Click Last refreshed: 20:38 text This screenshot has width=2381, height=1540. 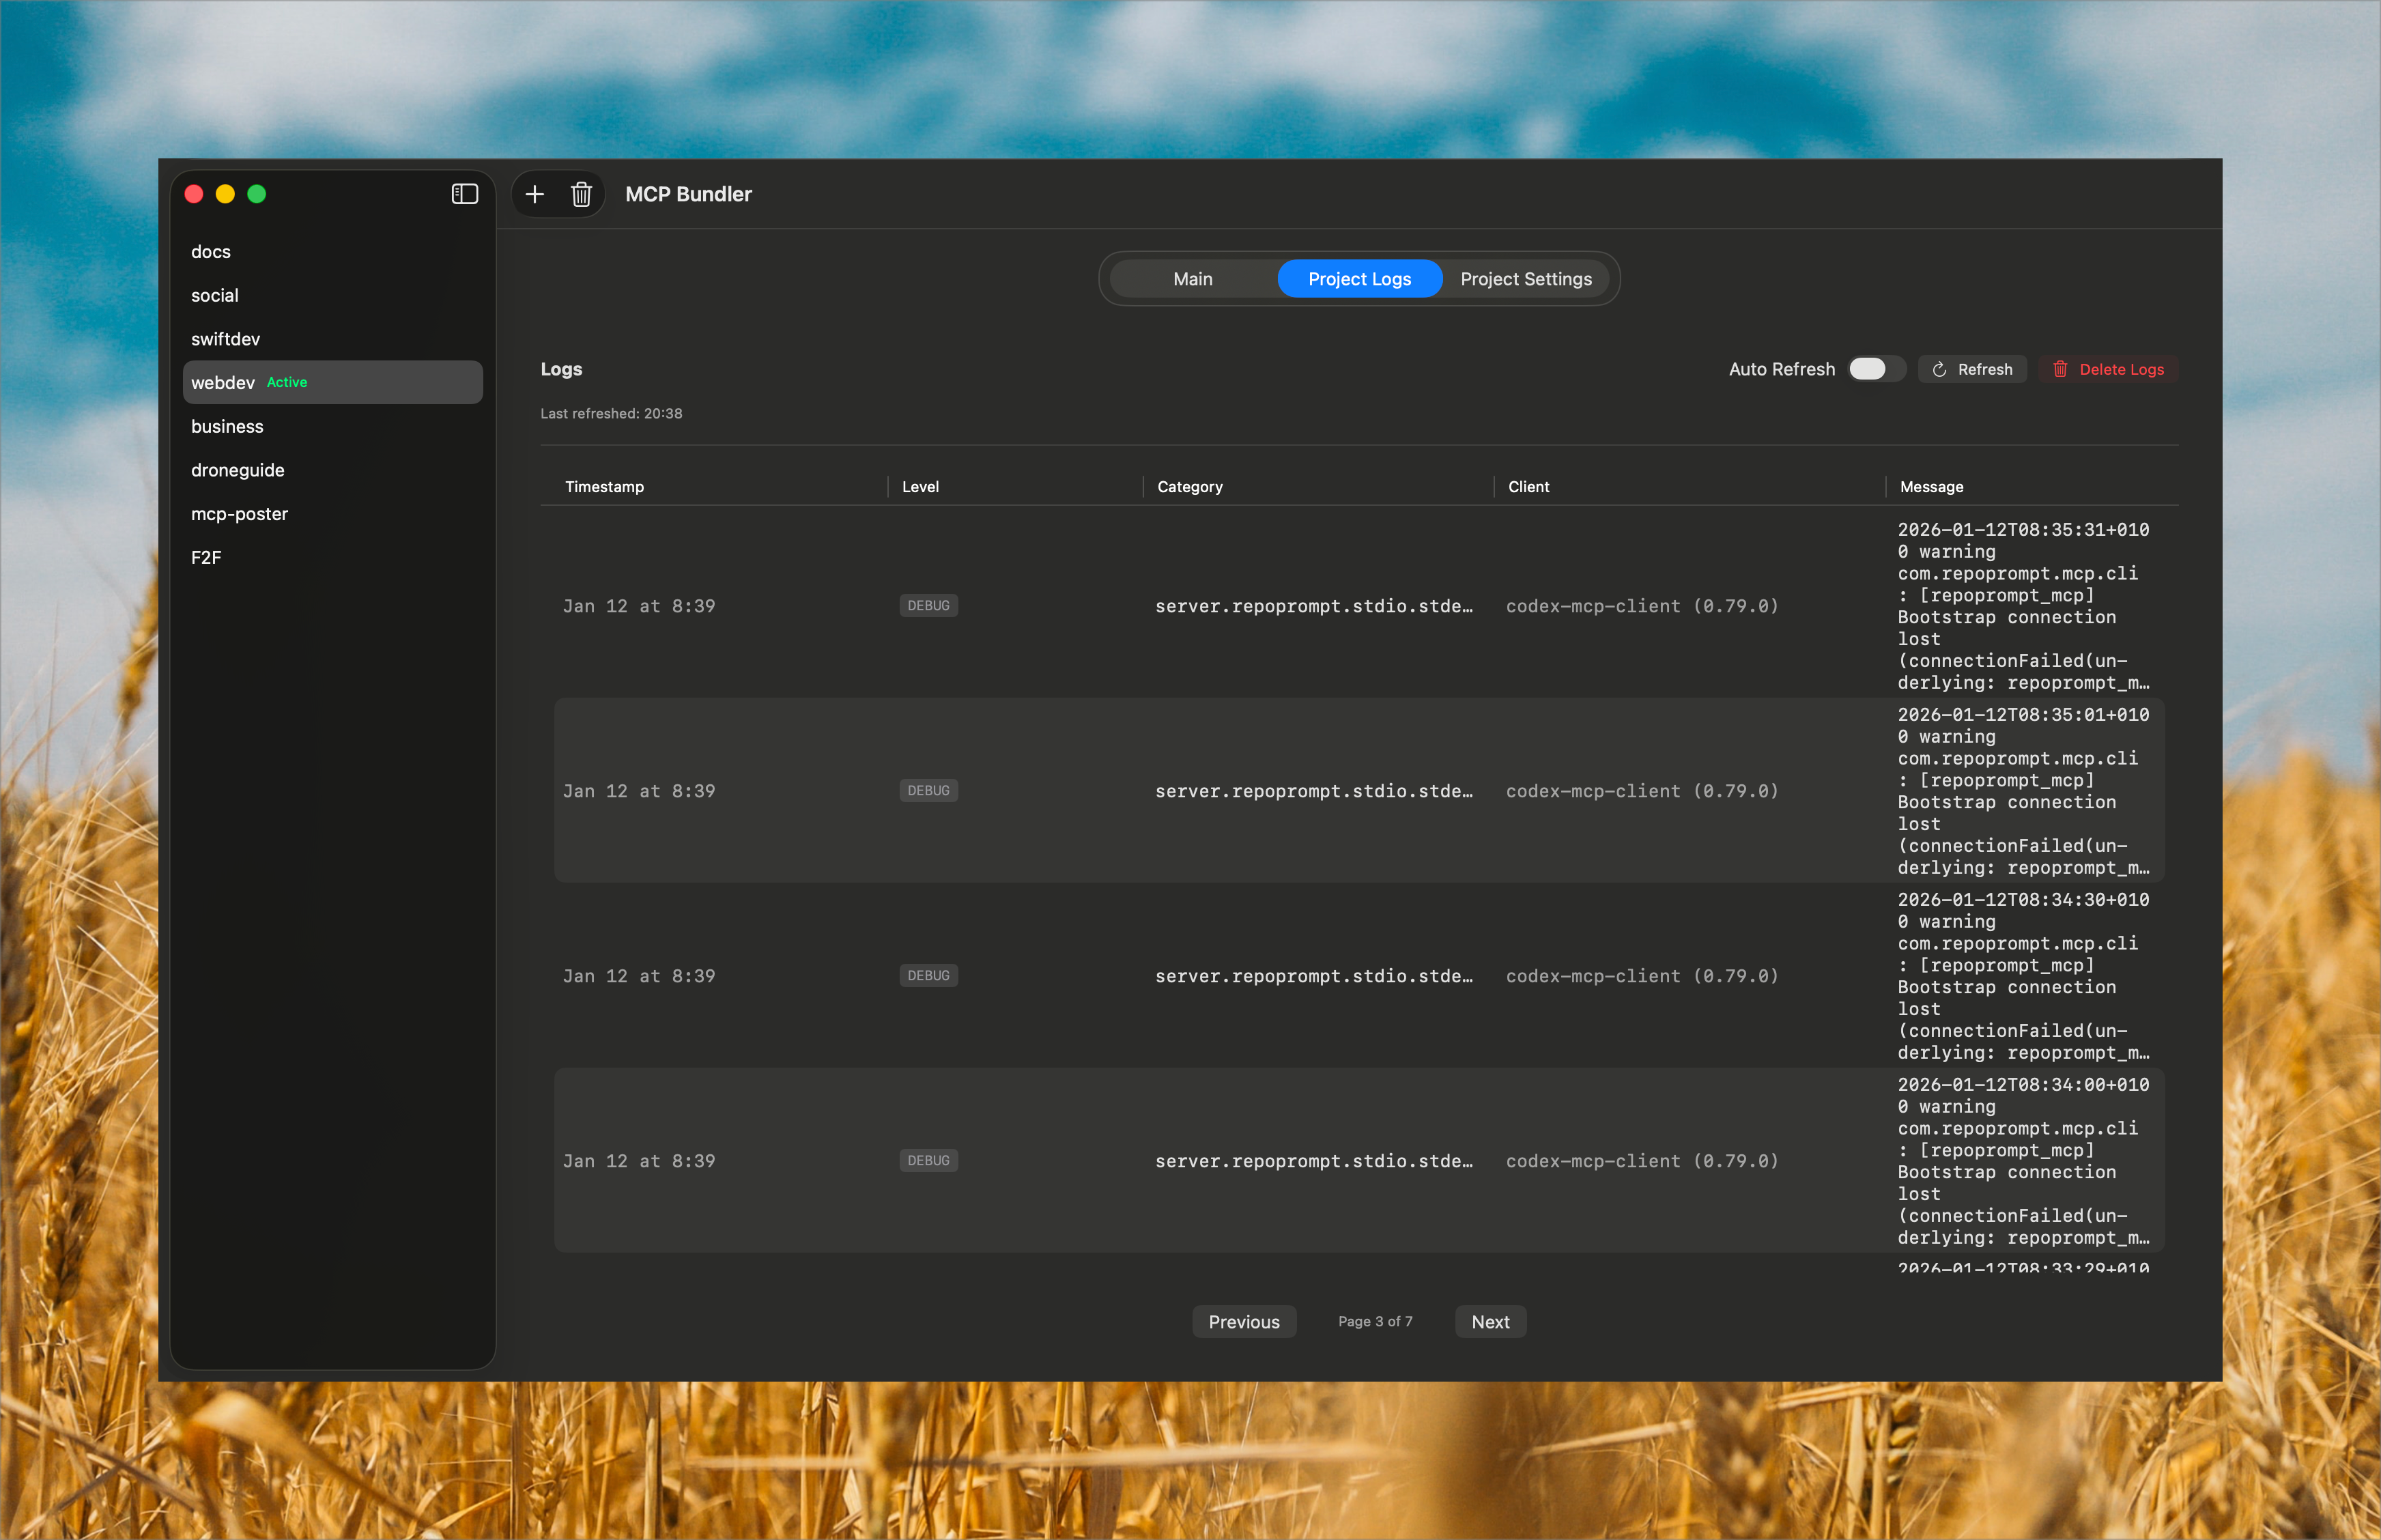[611, 414]
